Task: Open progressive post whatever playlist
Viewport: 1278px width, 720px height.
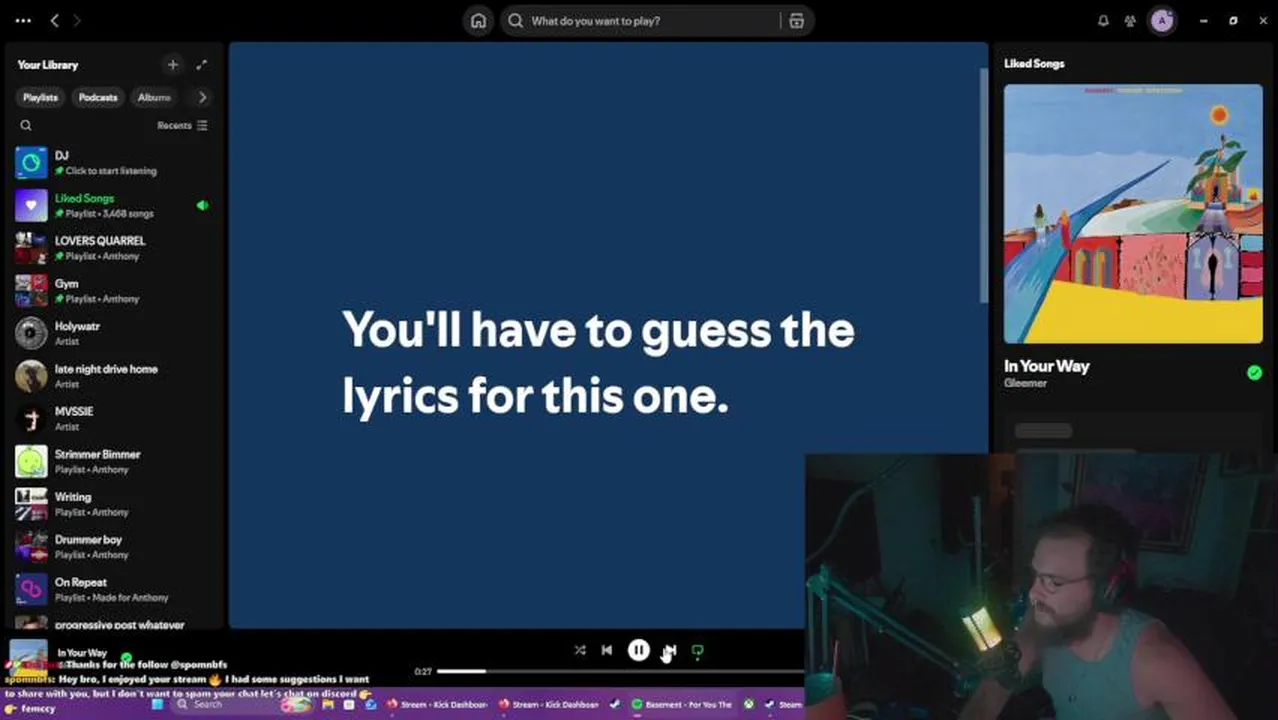Action: [112, 624]
